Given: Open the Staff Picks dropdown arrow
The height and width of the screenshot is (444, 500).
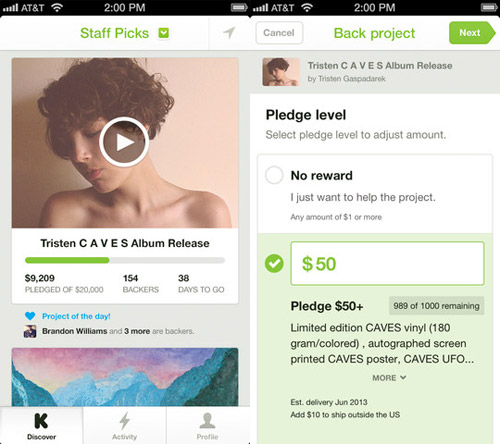Looking at the screenshot, I should 164,33.
